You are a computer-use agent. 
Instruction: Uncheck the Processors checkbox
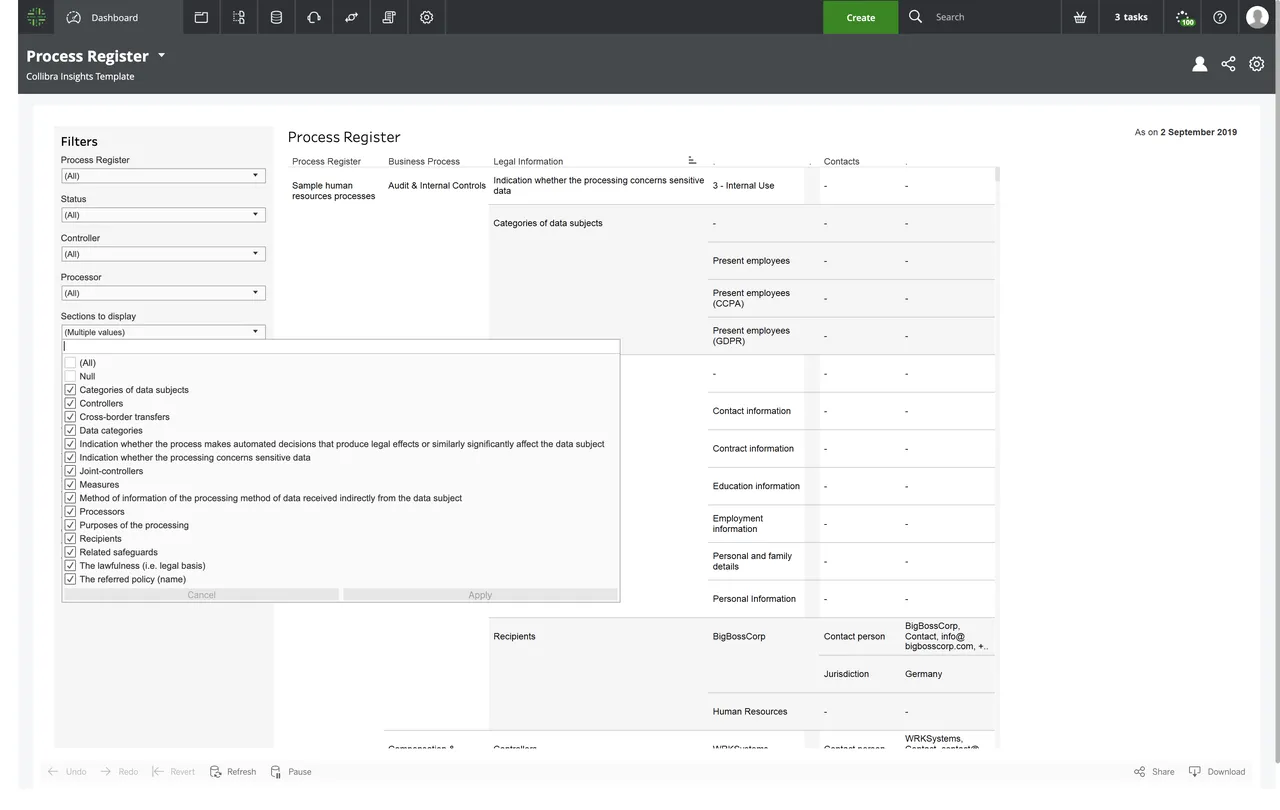[x=70, y=511]
